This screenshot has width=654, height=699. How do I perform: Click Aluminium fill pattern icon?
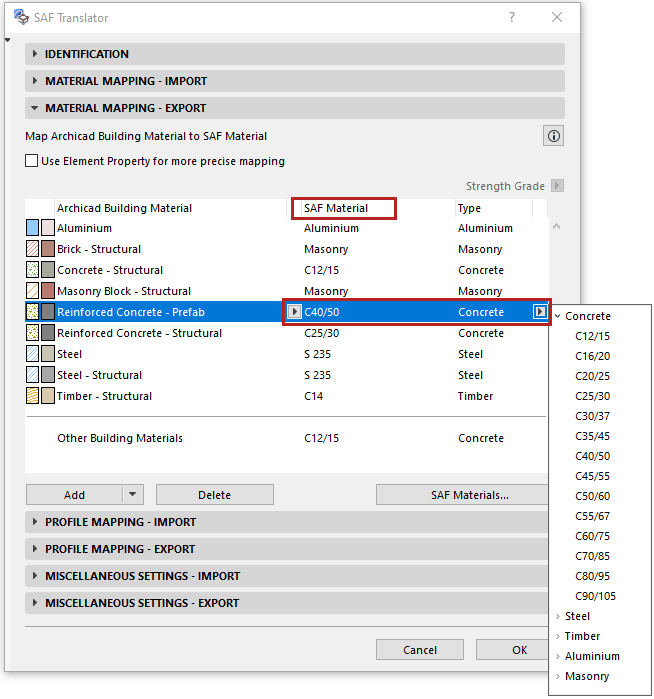(33, 228)
